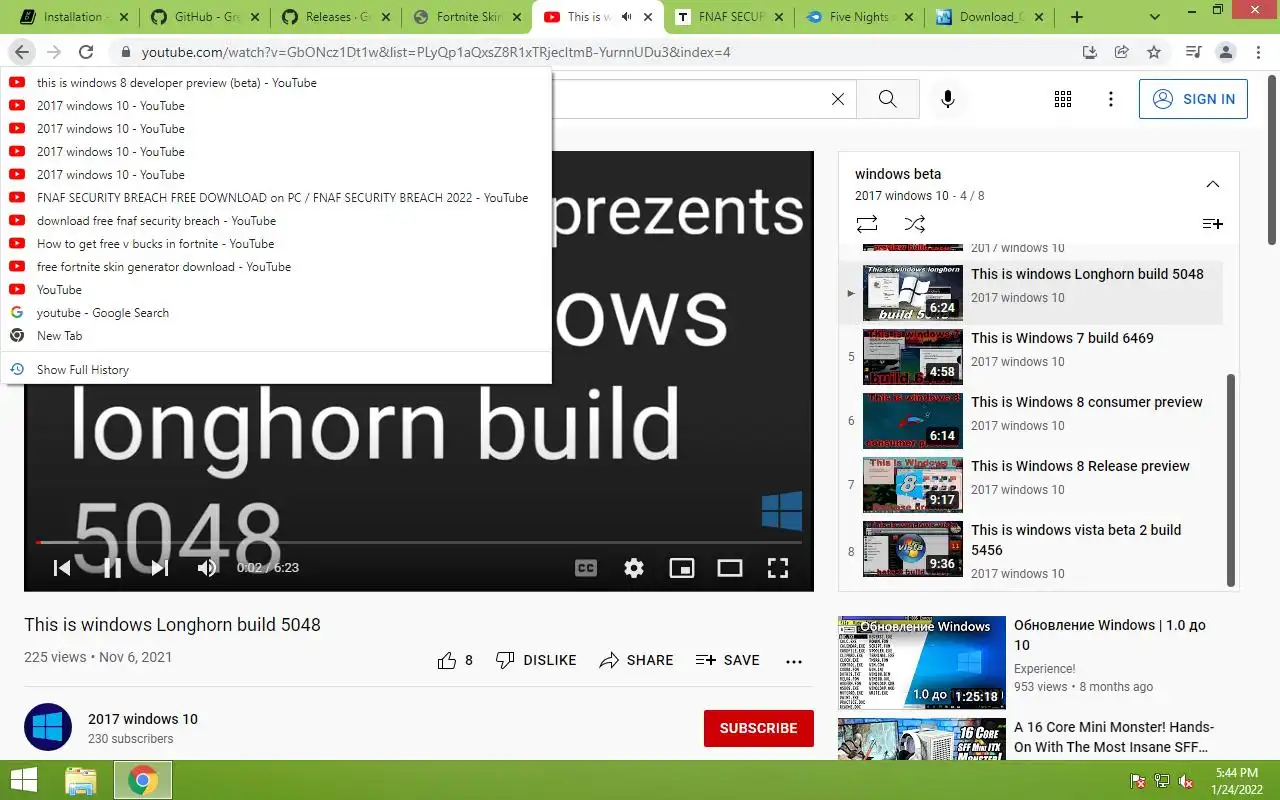The height and width of the screenshot is (800, 1280).
Task: Save the playlist with the add-to-list icon
Action: [1212, 224]
